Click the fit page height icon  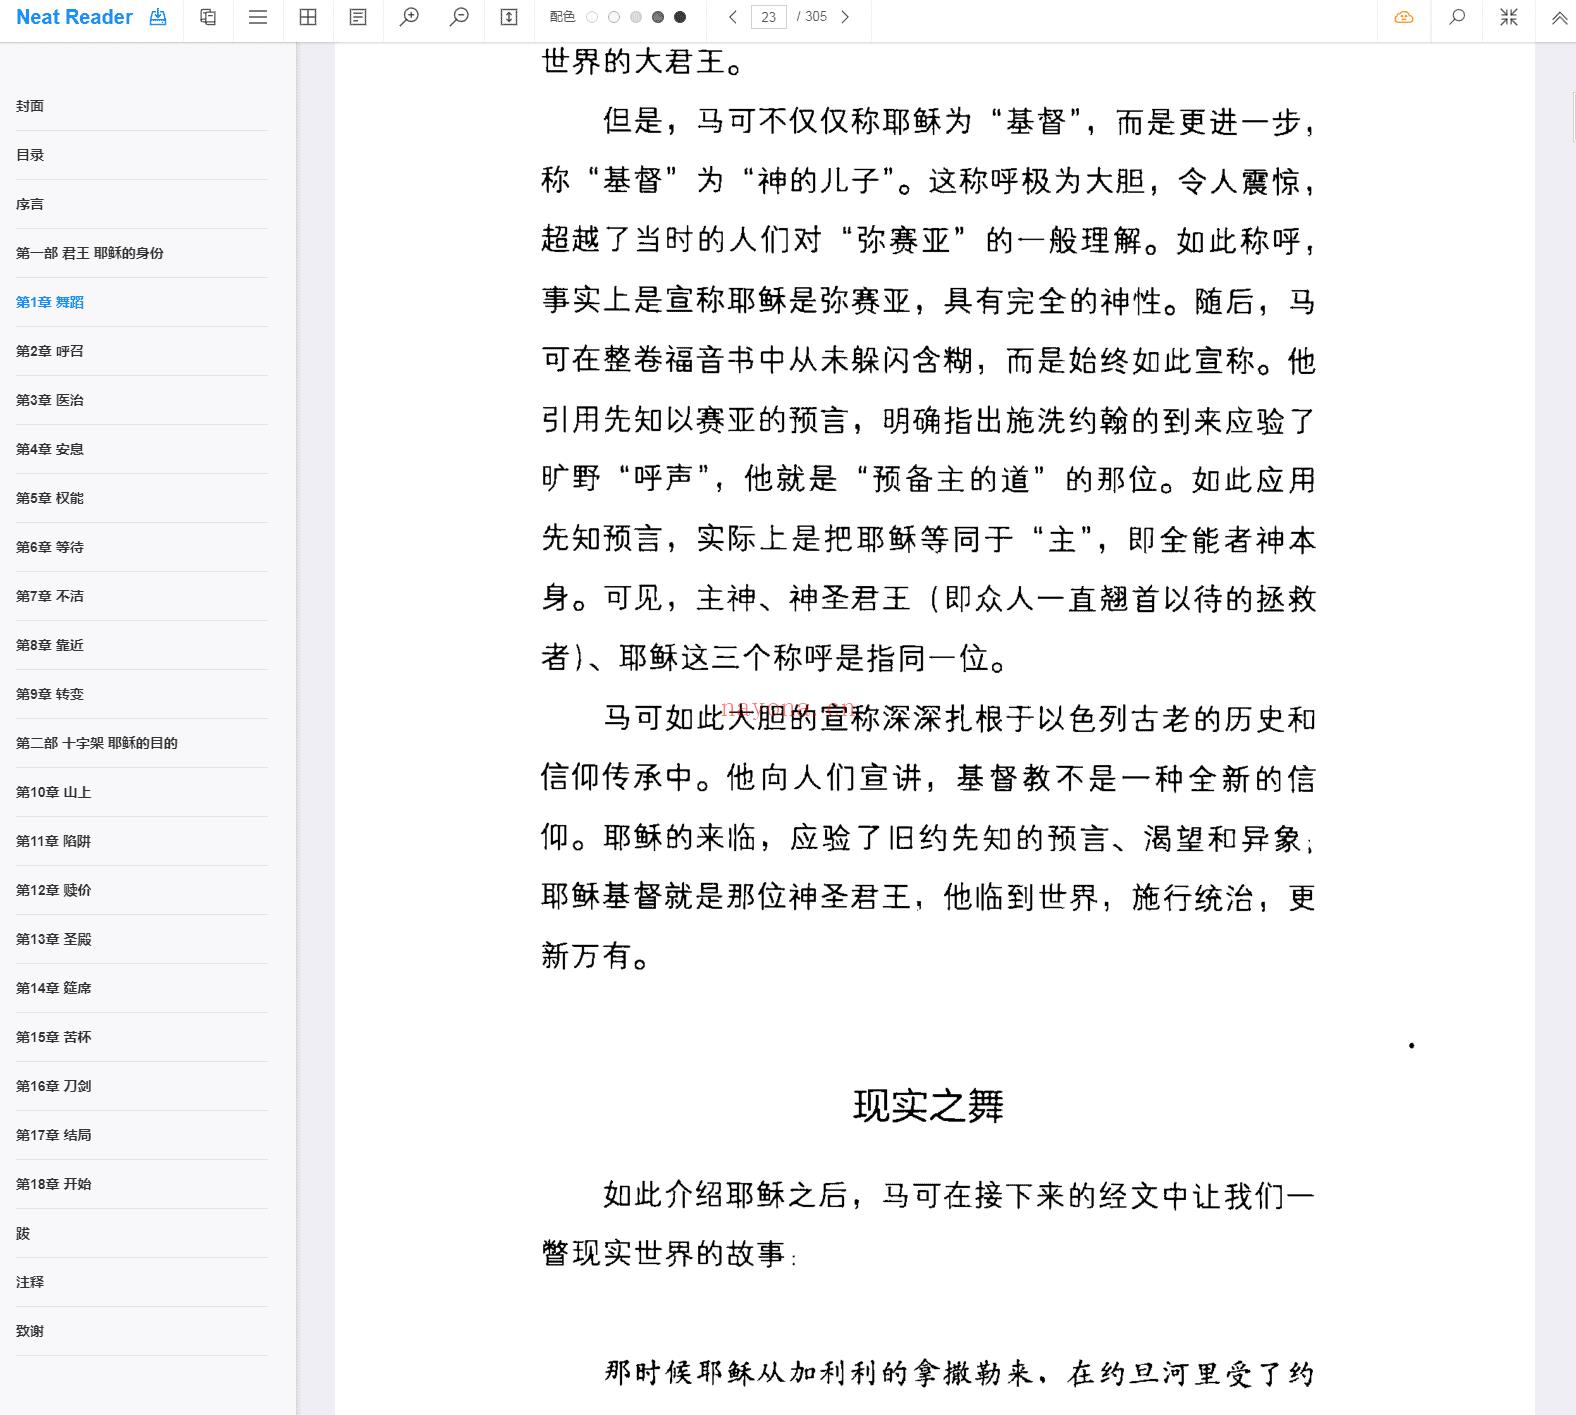[509, 17]
